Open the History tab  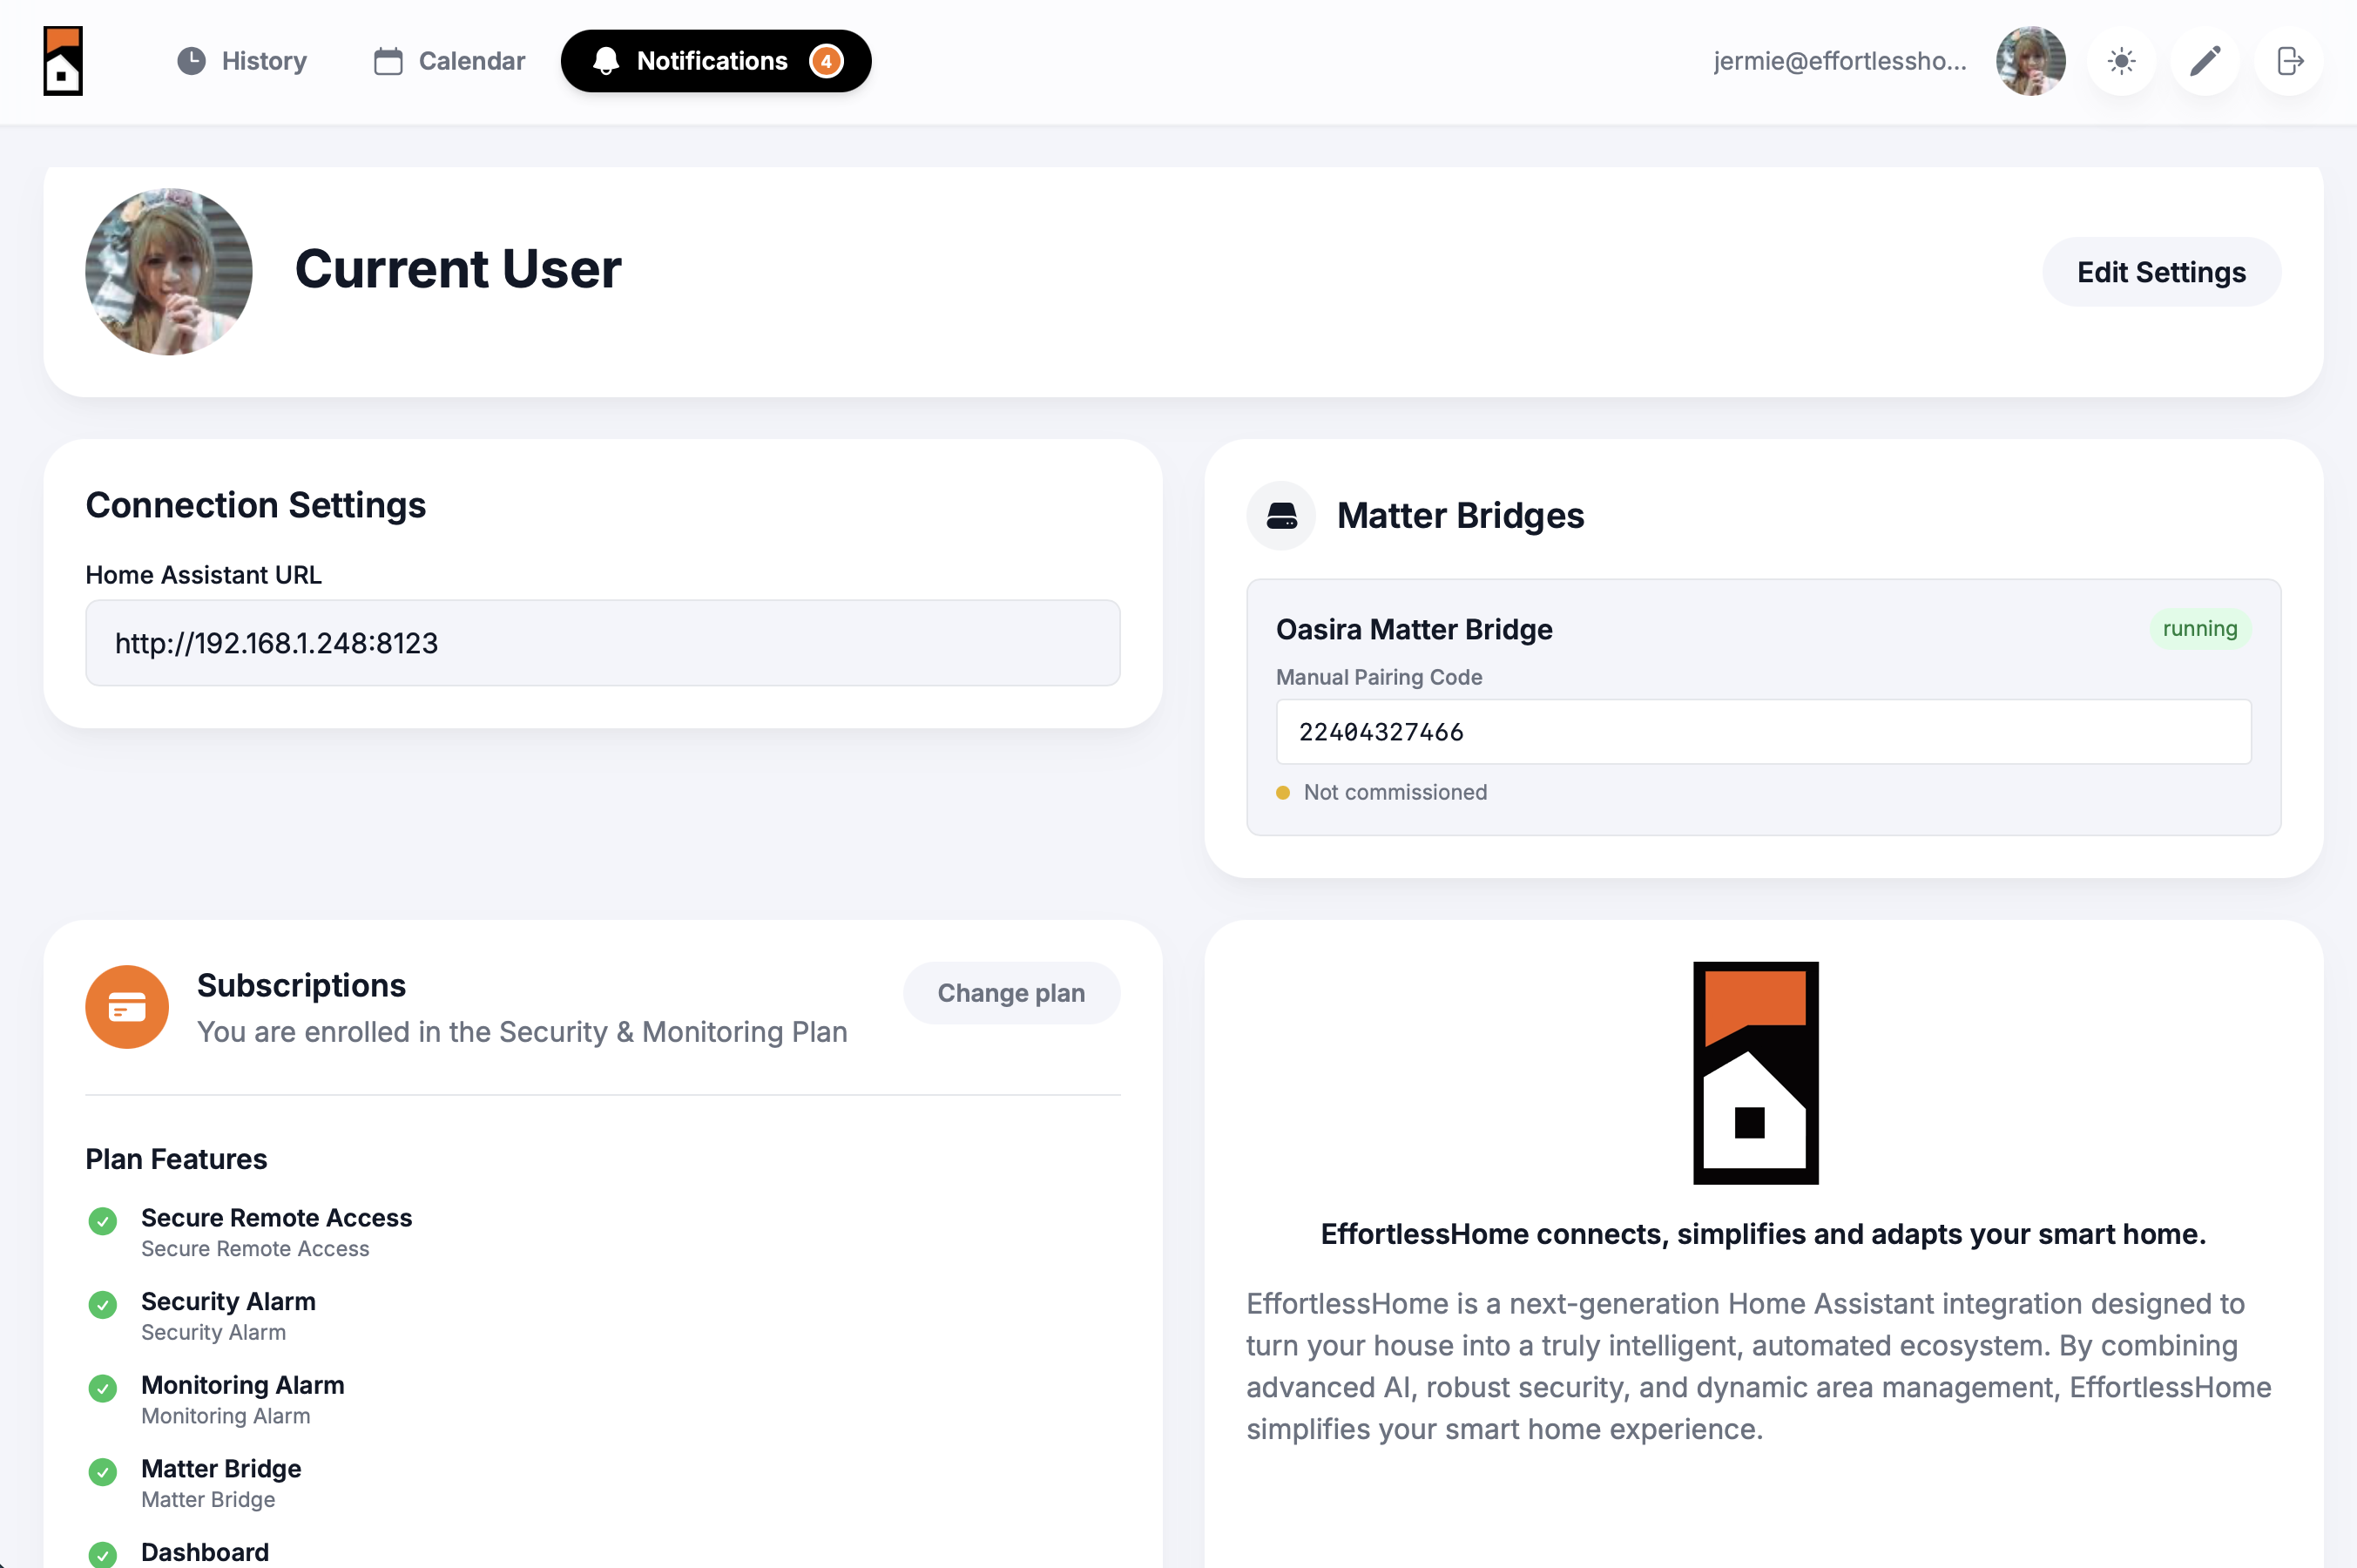[242, 61]
